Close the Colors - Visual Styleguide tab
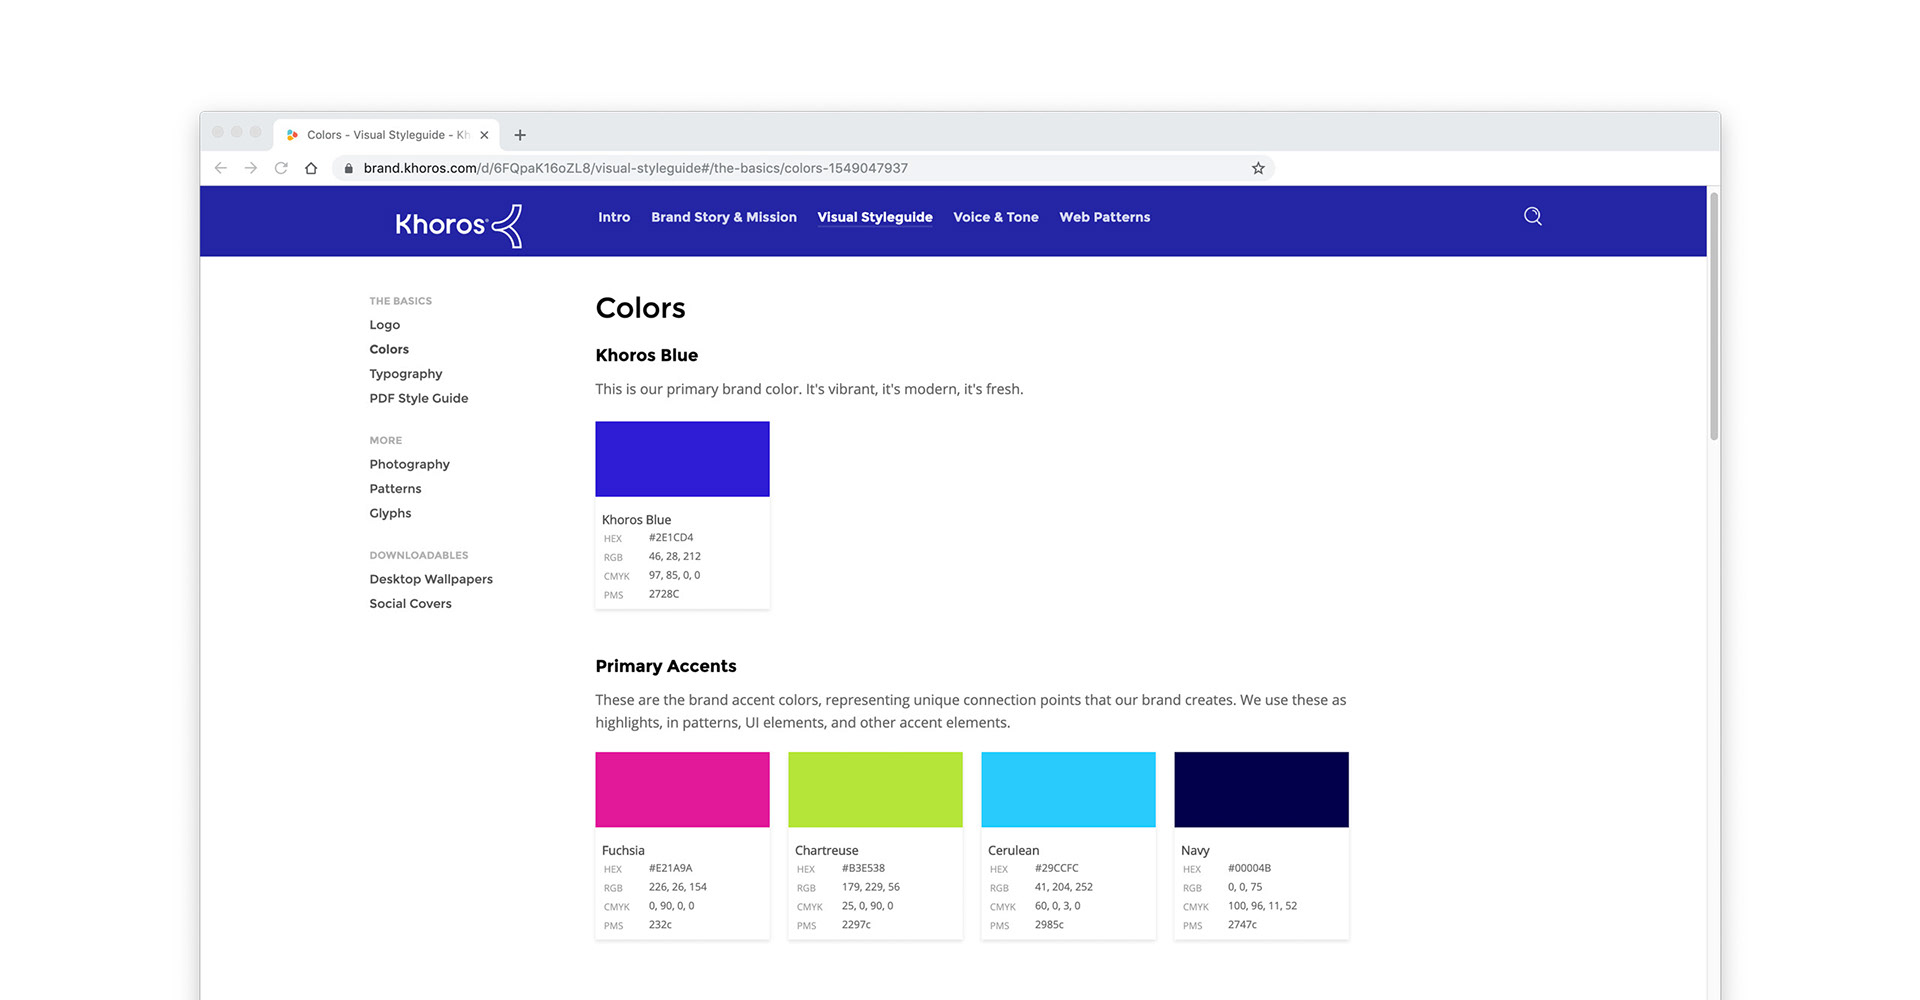 click(484, 135)
